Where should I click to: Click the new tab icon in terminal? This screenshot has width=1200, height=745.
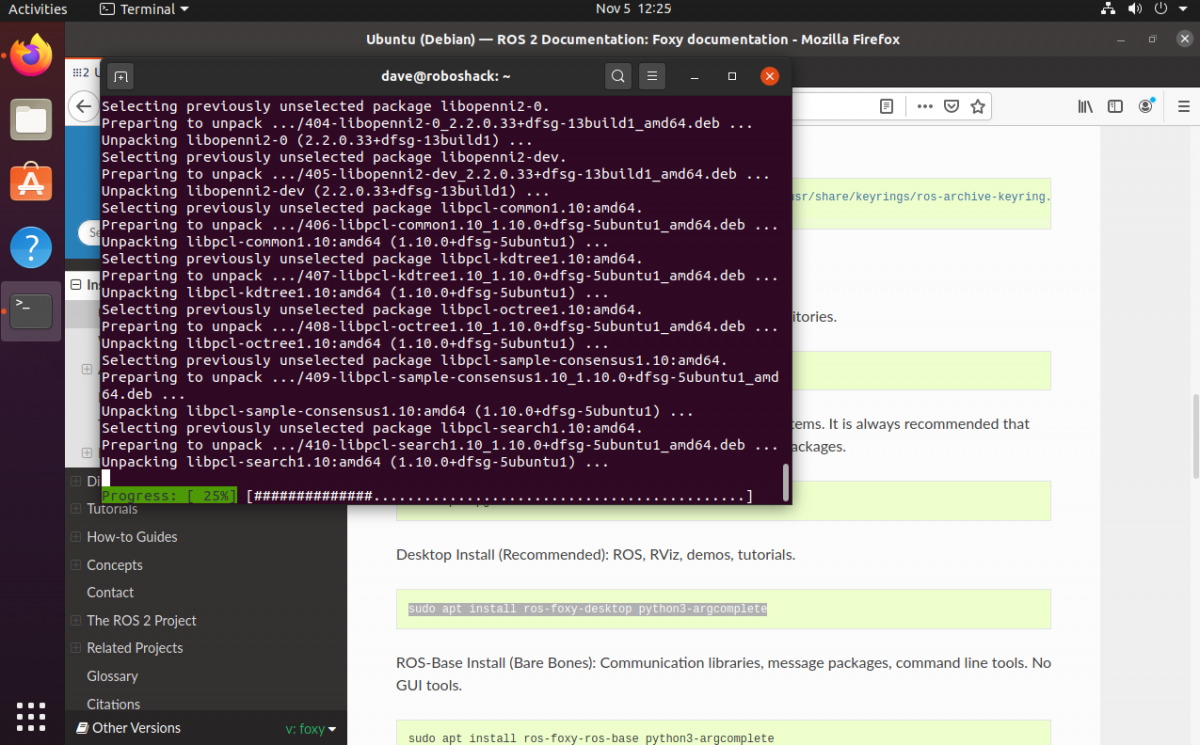[120, 76]
